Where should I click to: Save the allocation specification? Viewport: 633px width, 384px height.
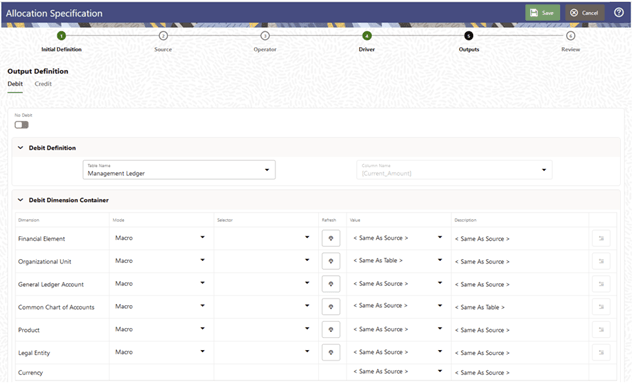pos(542,13)
